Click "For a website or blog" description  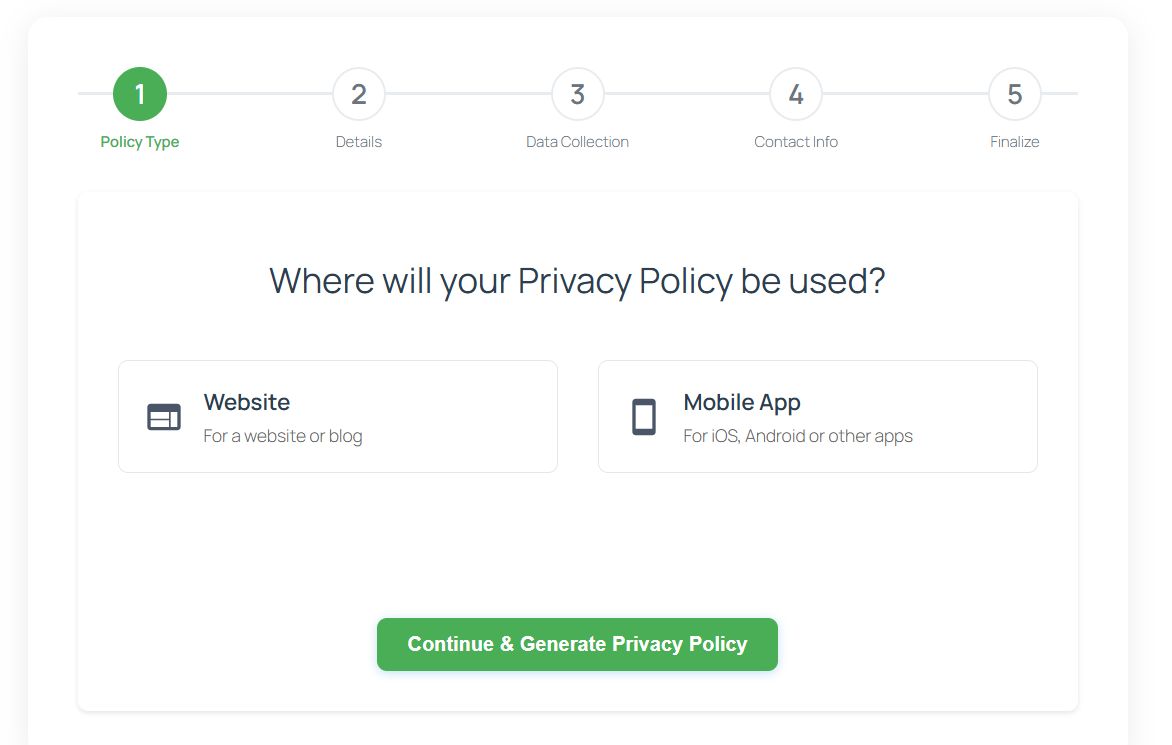tap(283, 436)
